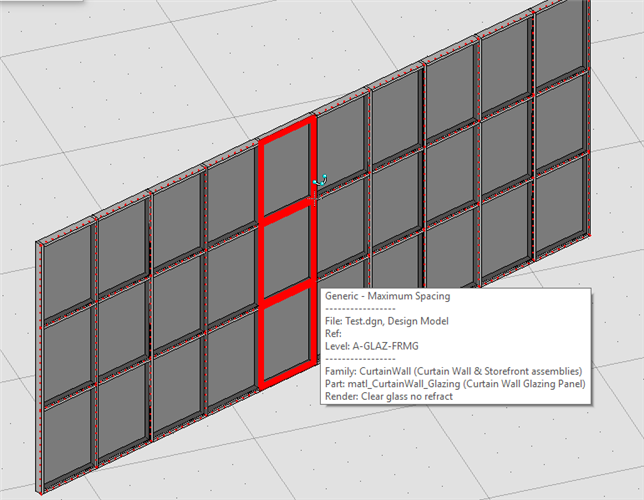Click the "Generic - Maximum Spacing" tooltip heading
This screenshot has width=644, height=500.
tap(387, 296)
